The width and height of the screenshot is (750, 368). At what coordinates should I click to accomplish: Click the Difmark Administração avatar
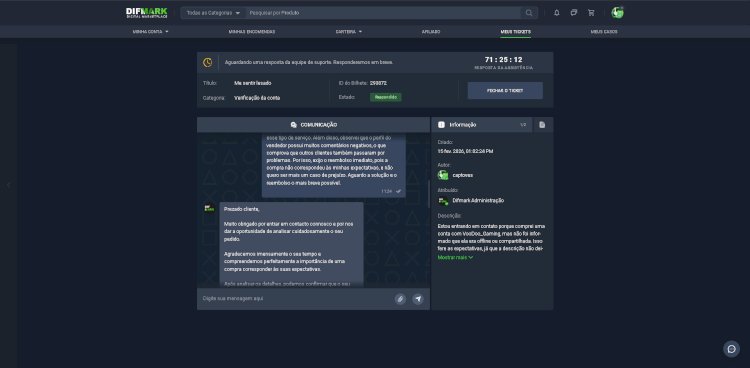point(443,201)
